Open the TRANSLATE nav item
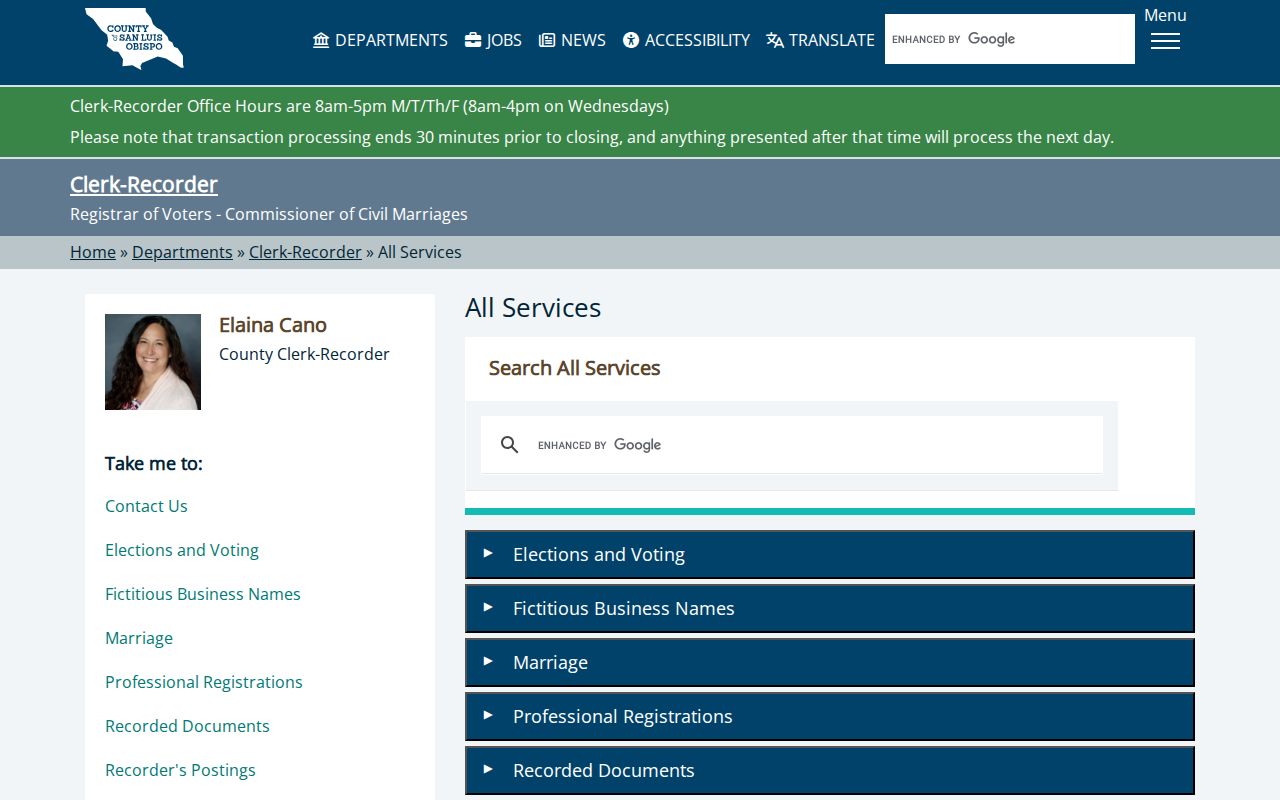1280x800 pixels. [x=820, y=40]
